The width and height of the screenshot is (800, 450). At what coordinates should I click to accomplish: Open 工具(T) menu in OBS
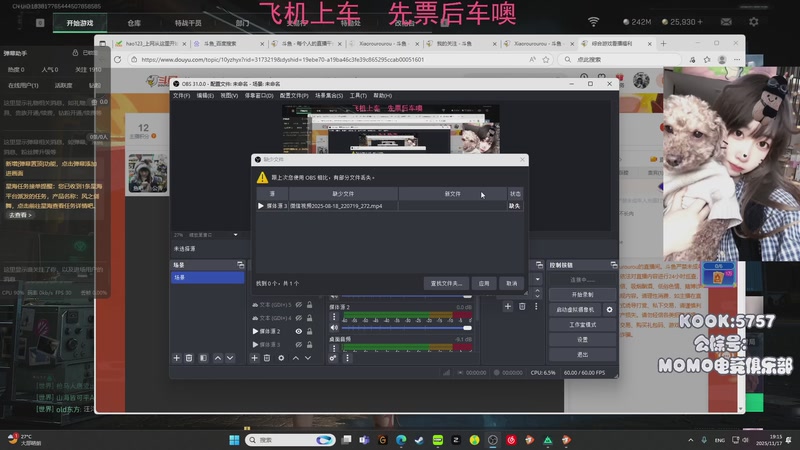click(x=358, y=95)
